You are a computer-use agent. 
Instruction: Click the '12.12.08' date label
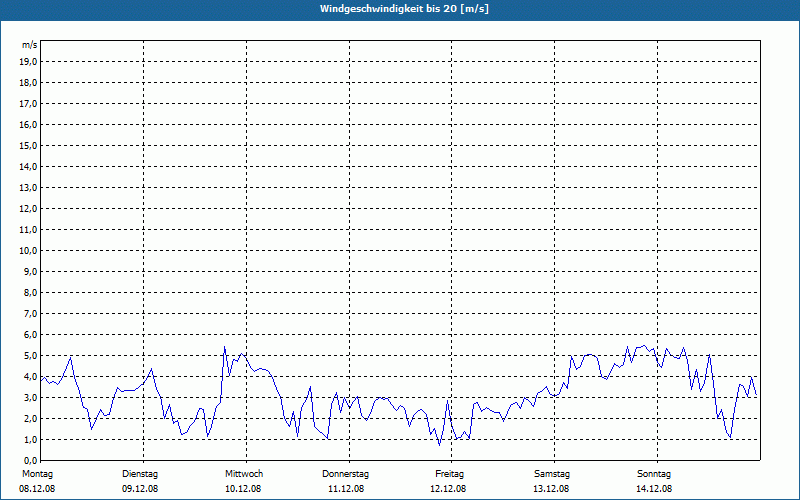448,489
